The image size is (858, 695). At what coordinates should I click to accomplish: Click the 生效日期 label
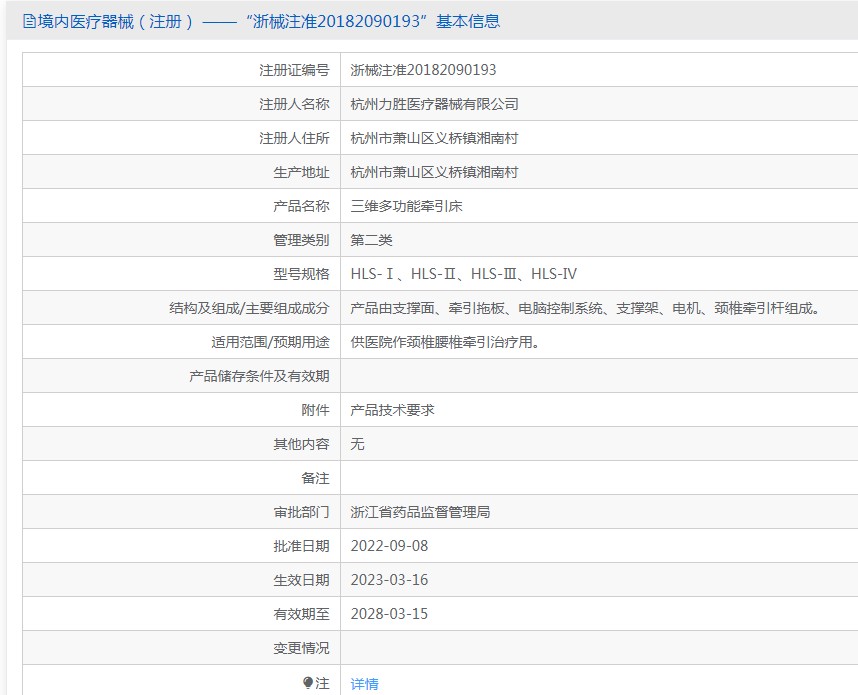[302, 580]
